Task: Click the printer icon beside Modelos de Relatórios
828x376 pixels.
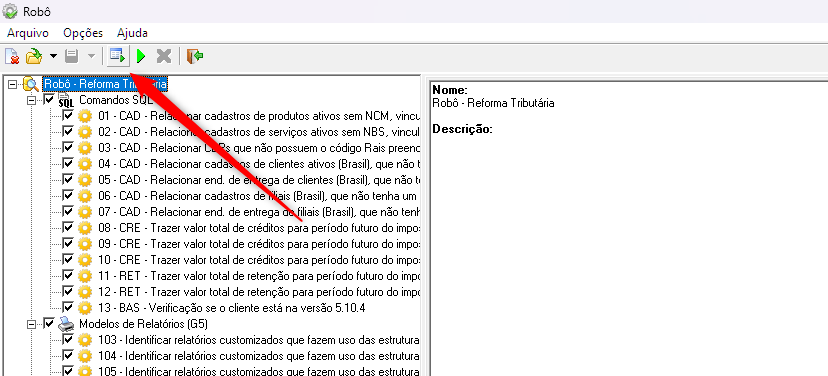Action: point(65,323)
